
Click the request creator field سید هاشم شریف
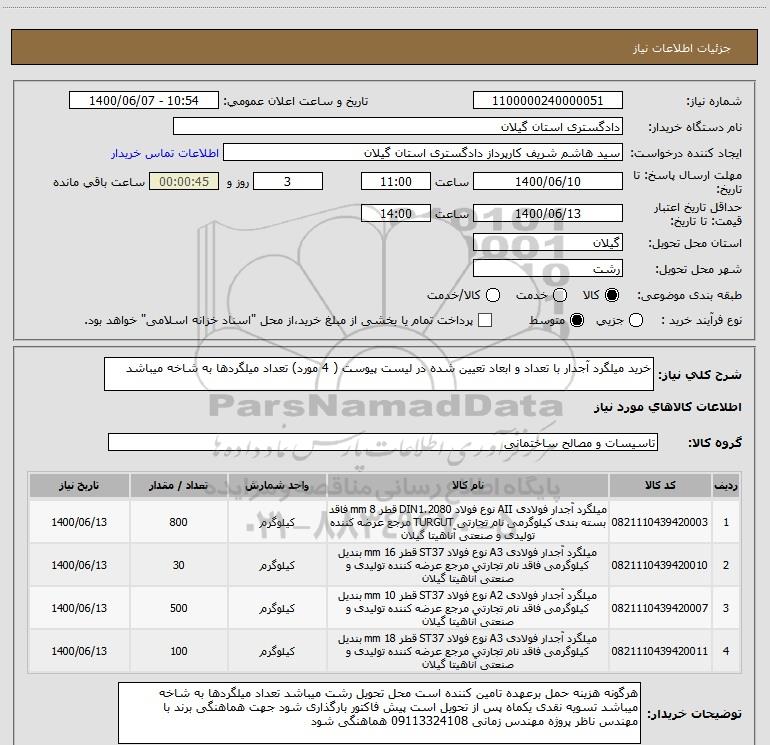(x=423, y=152)
